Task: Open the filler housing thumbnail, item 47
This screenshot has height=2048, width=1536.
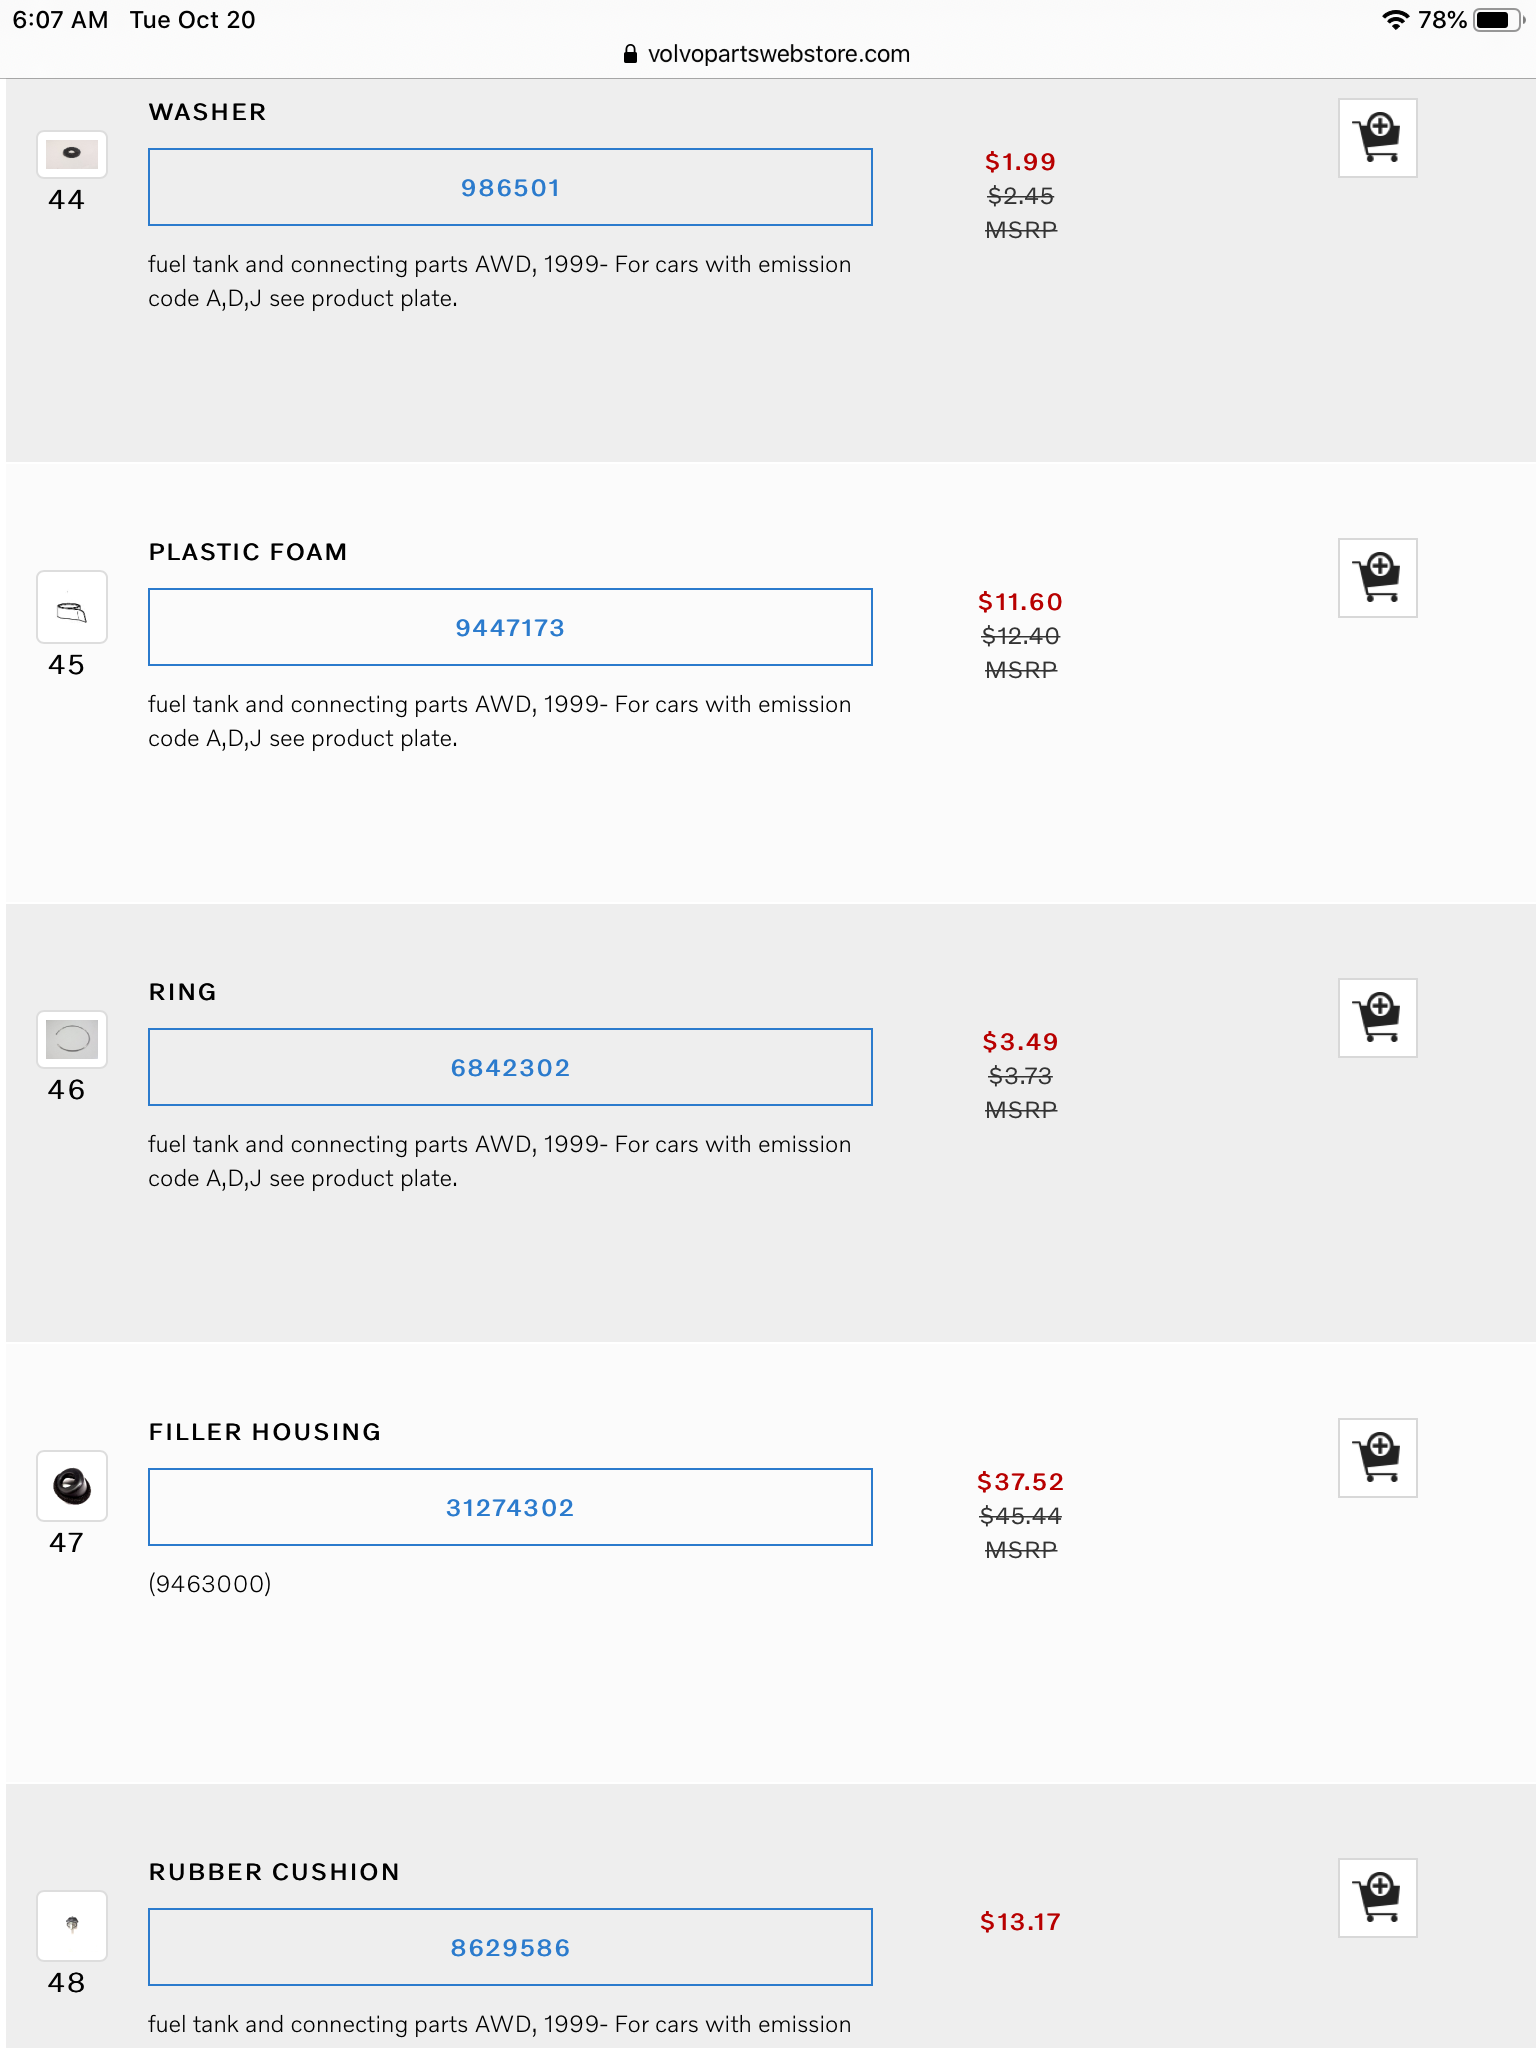Action: point(72,1486)
